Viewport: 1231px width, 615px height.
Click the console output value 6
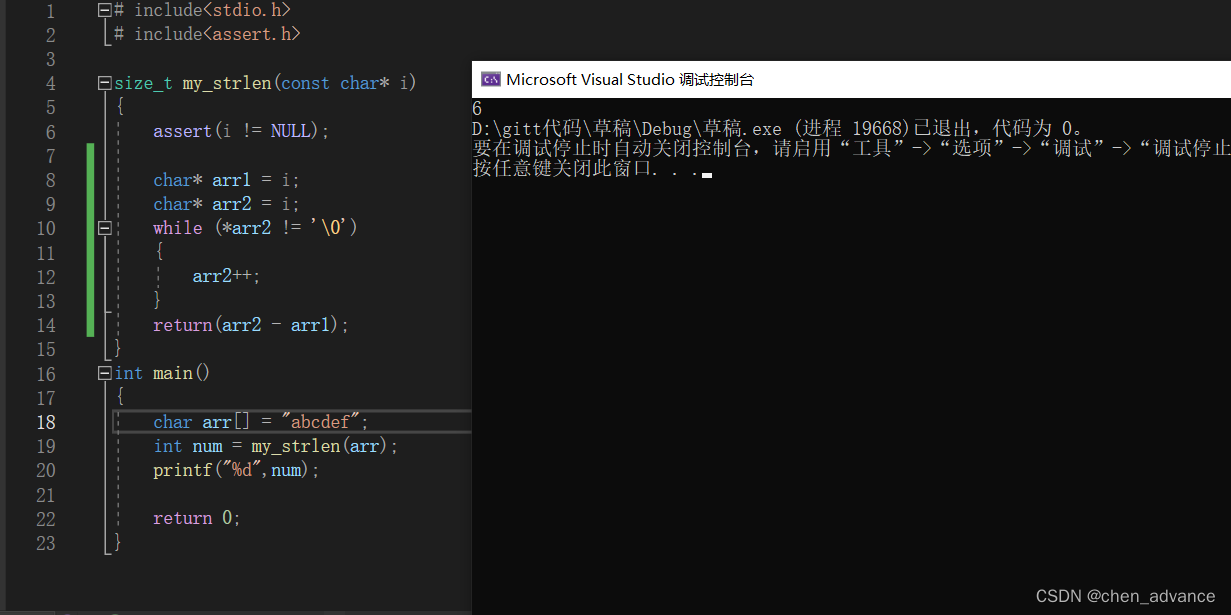(x=477, y=108)
